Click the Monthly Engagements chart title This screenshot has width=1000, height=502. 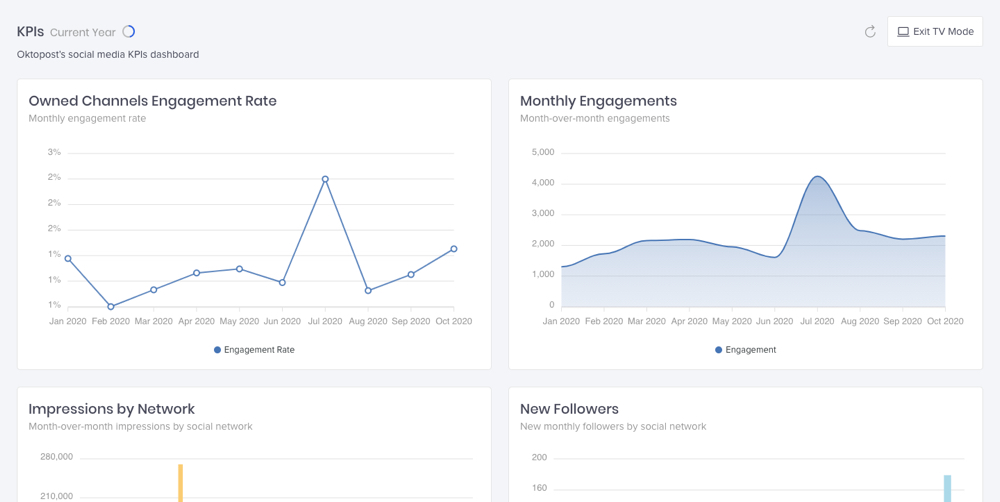point(598,101)
